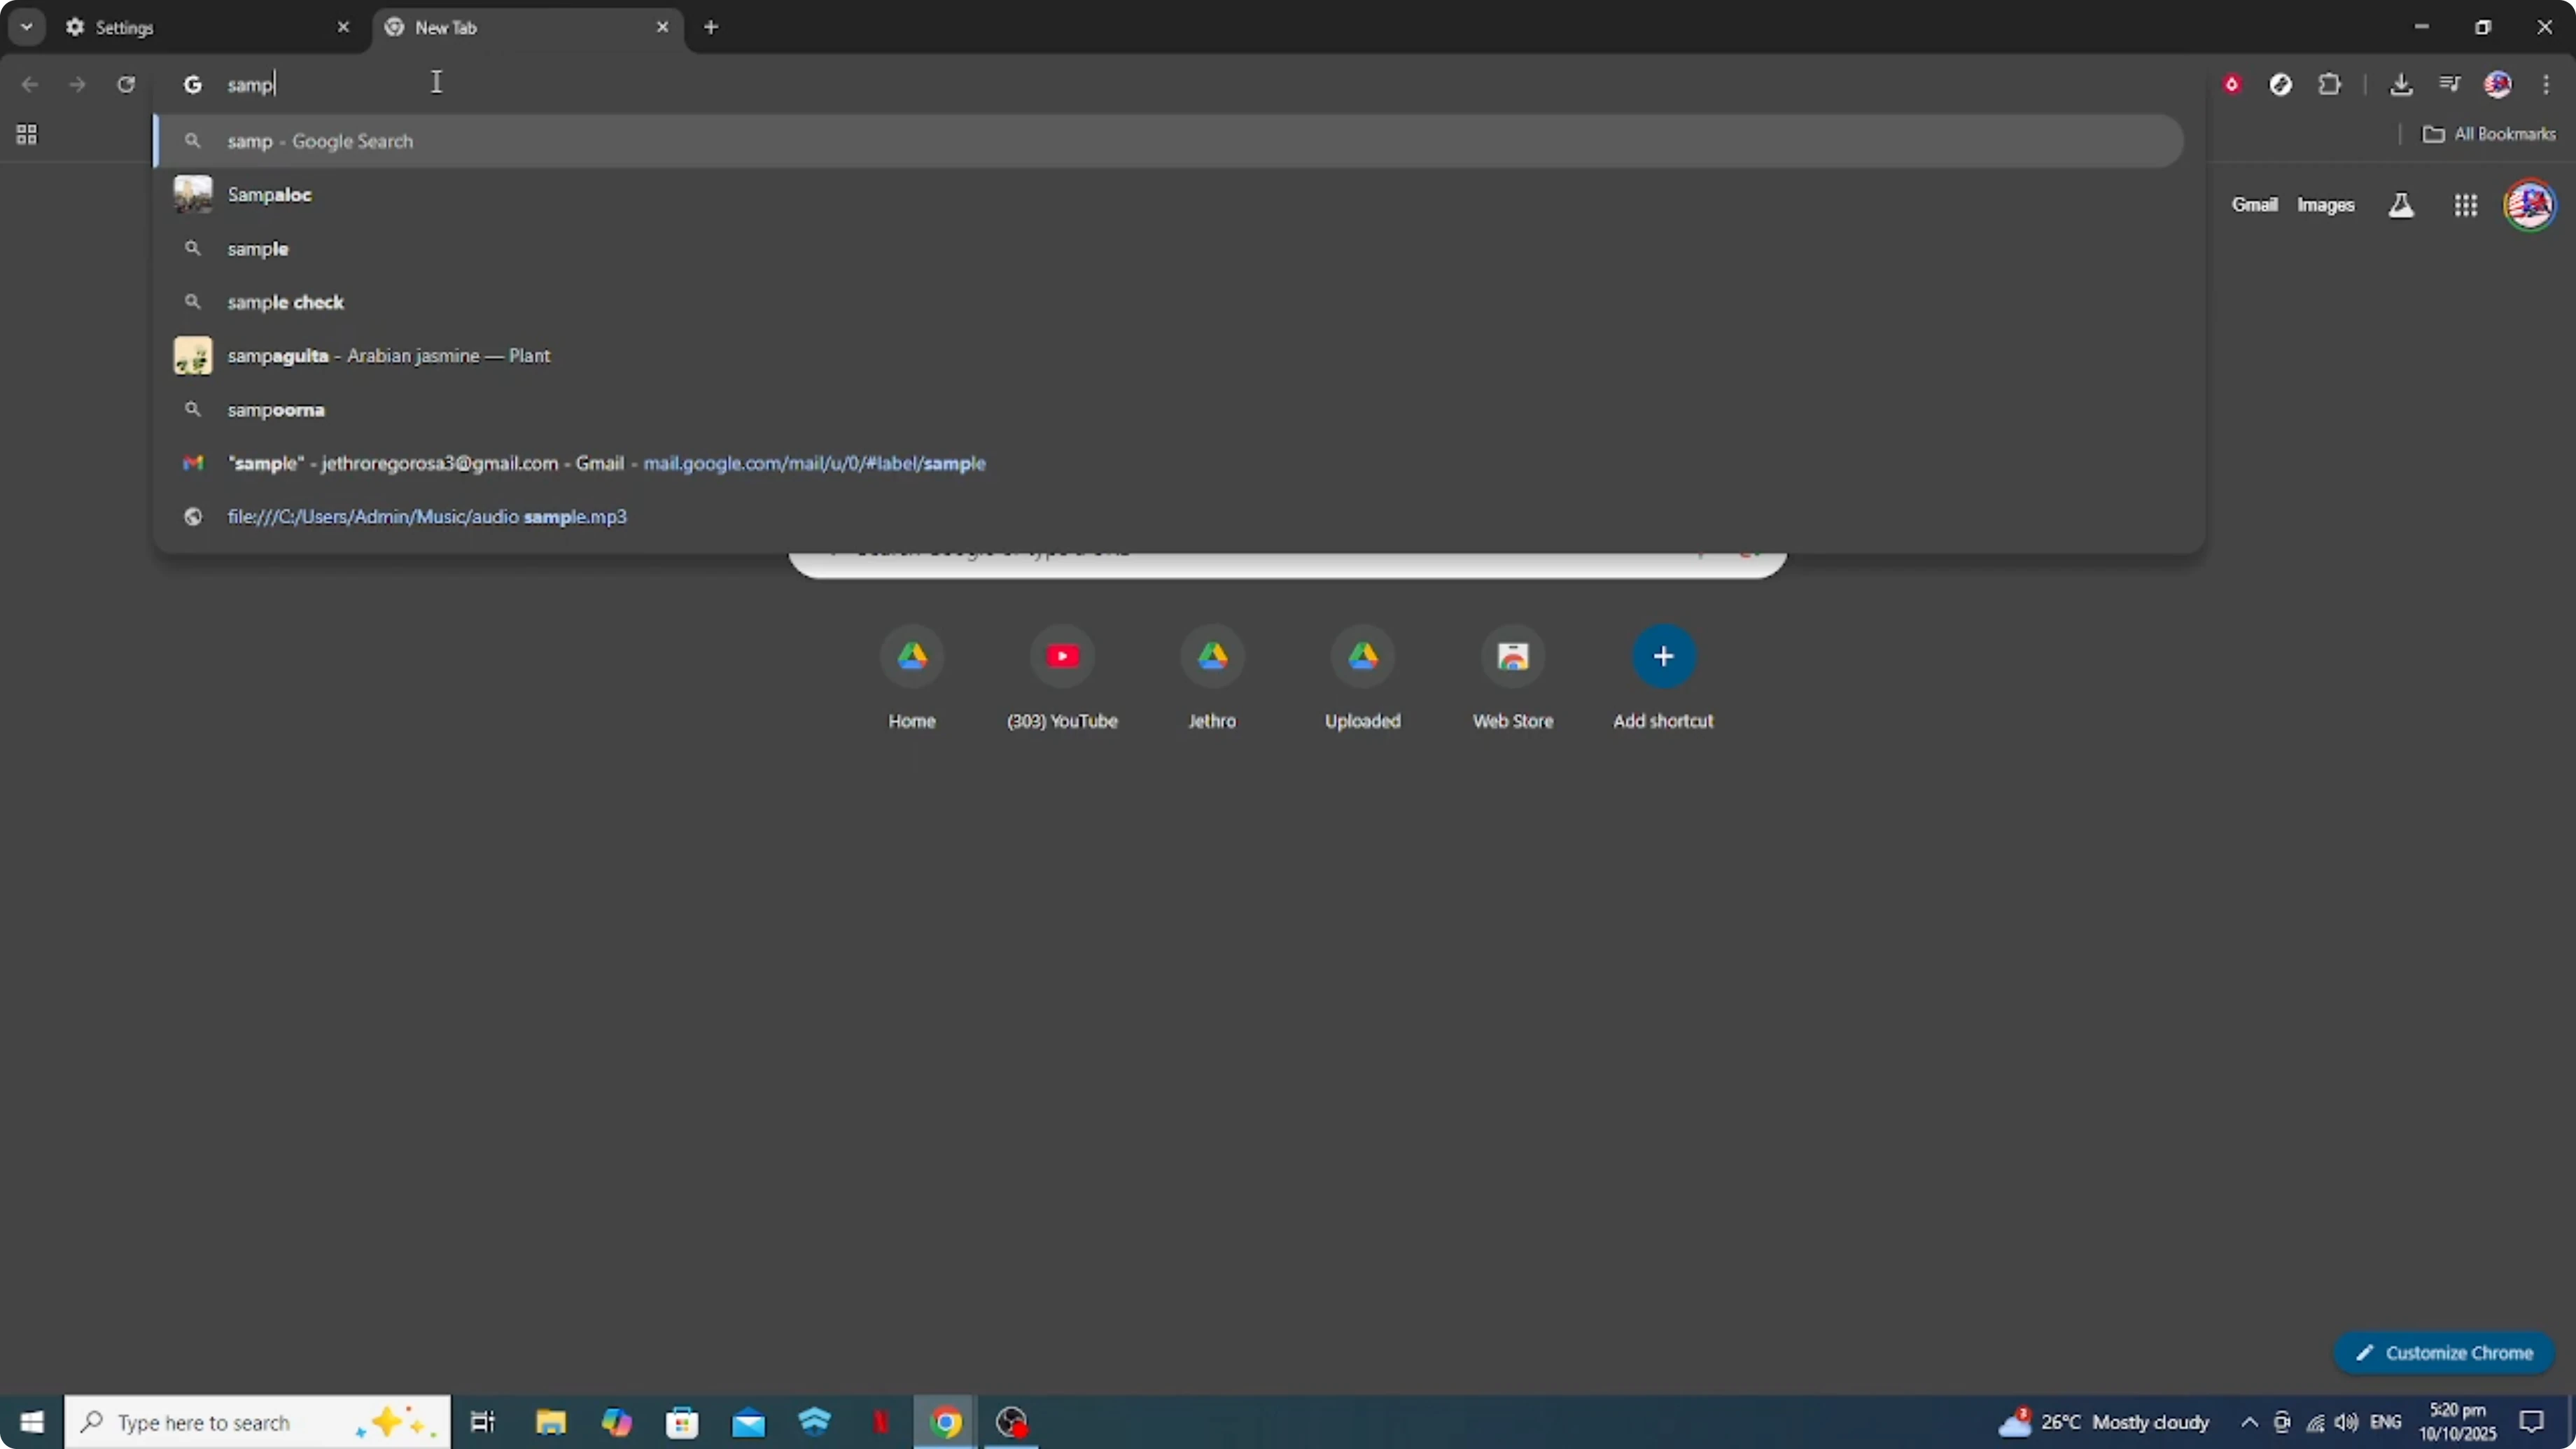Open a new tab with plus button

click(x=711, y=27)
